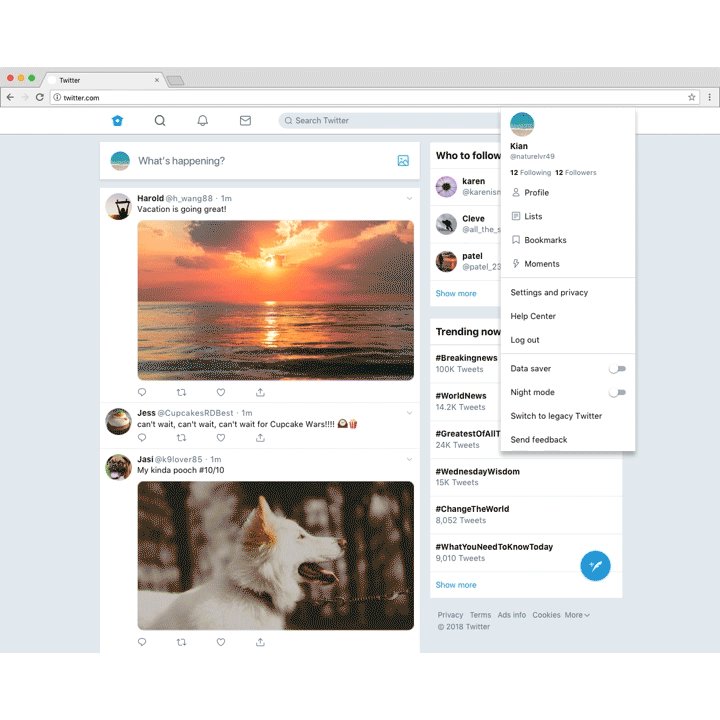Viewport: 720px width, 720px height.
Task: Reply to Harold's vacation tweet
Action: [x=142, y=392]
